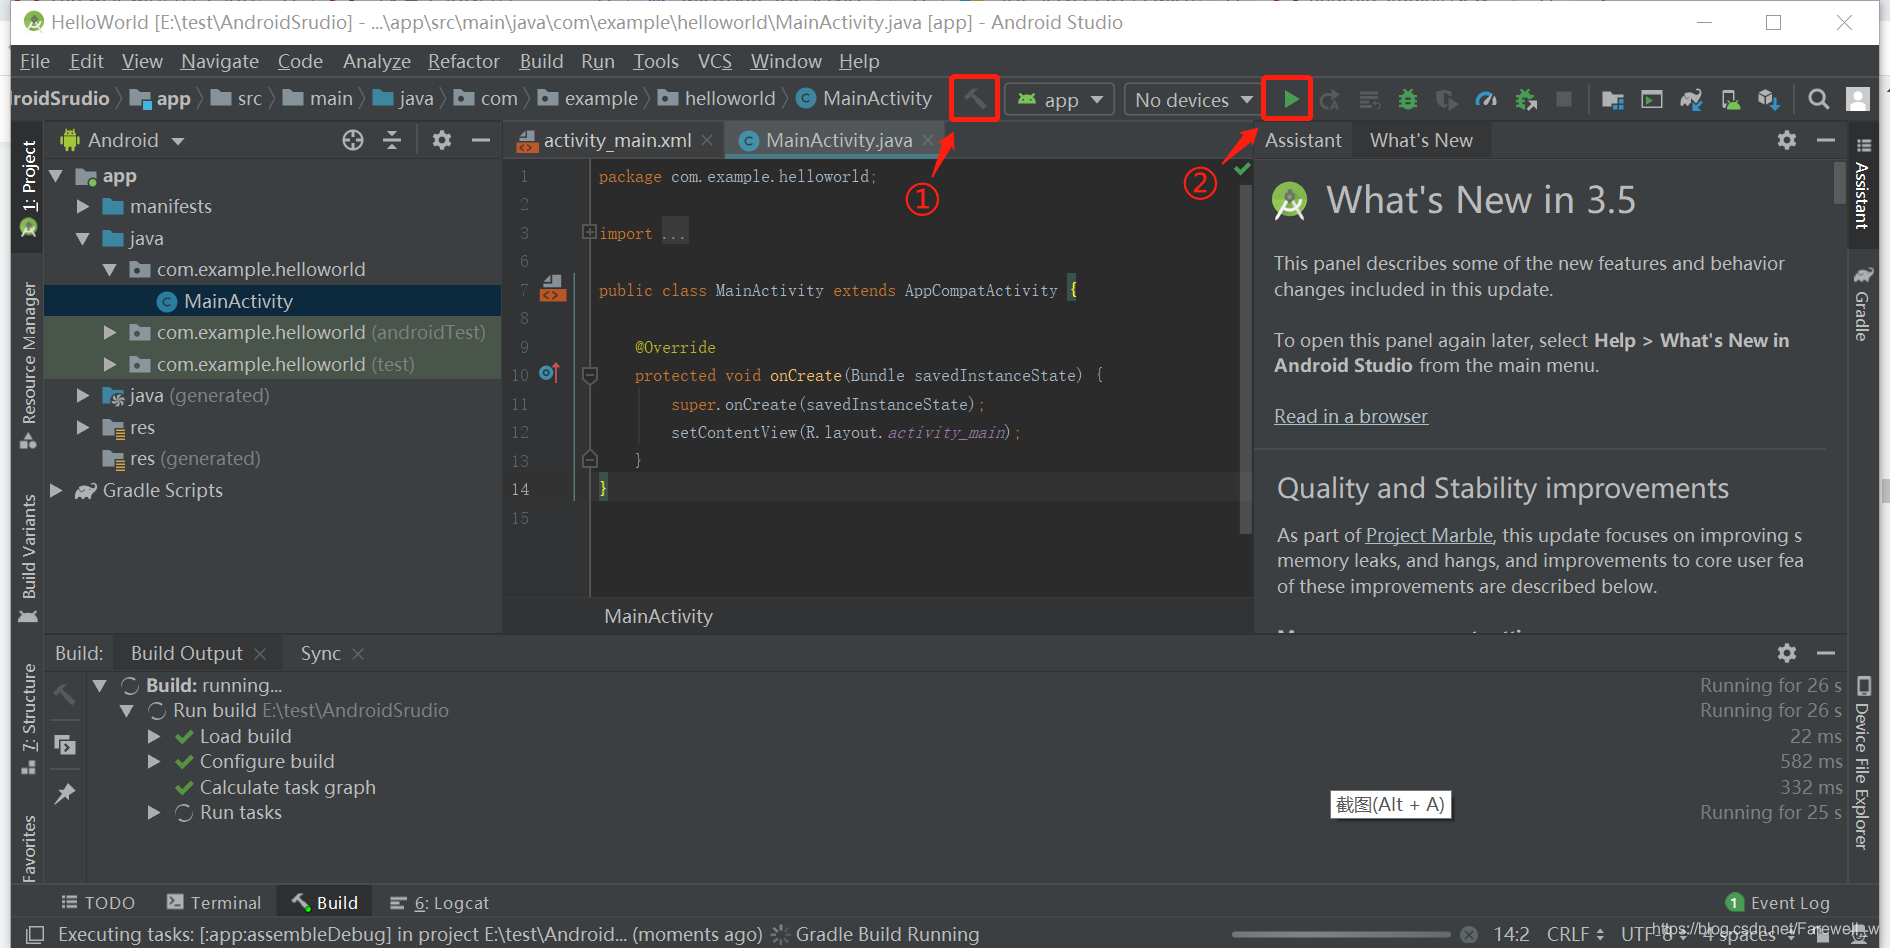Click Attach debugger to Android process icon
This screenshot has height=948, width=1890.
1526,99
